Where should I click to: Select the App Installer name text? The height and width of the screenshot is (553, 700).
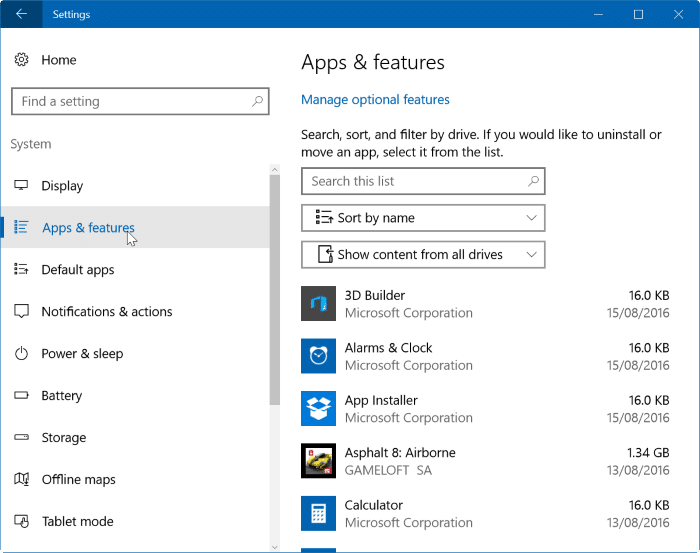pyautogui.click(x=381, y=400)
